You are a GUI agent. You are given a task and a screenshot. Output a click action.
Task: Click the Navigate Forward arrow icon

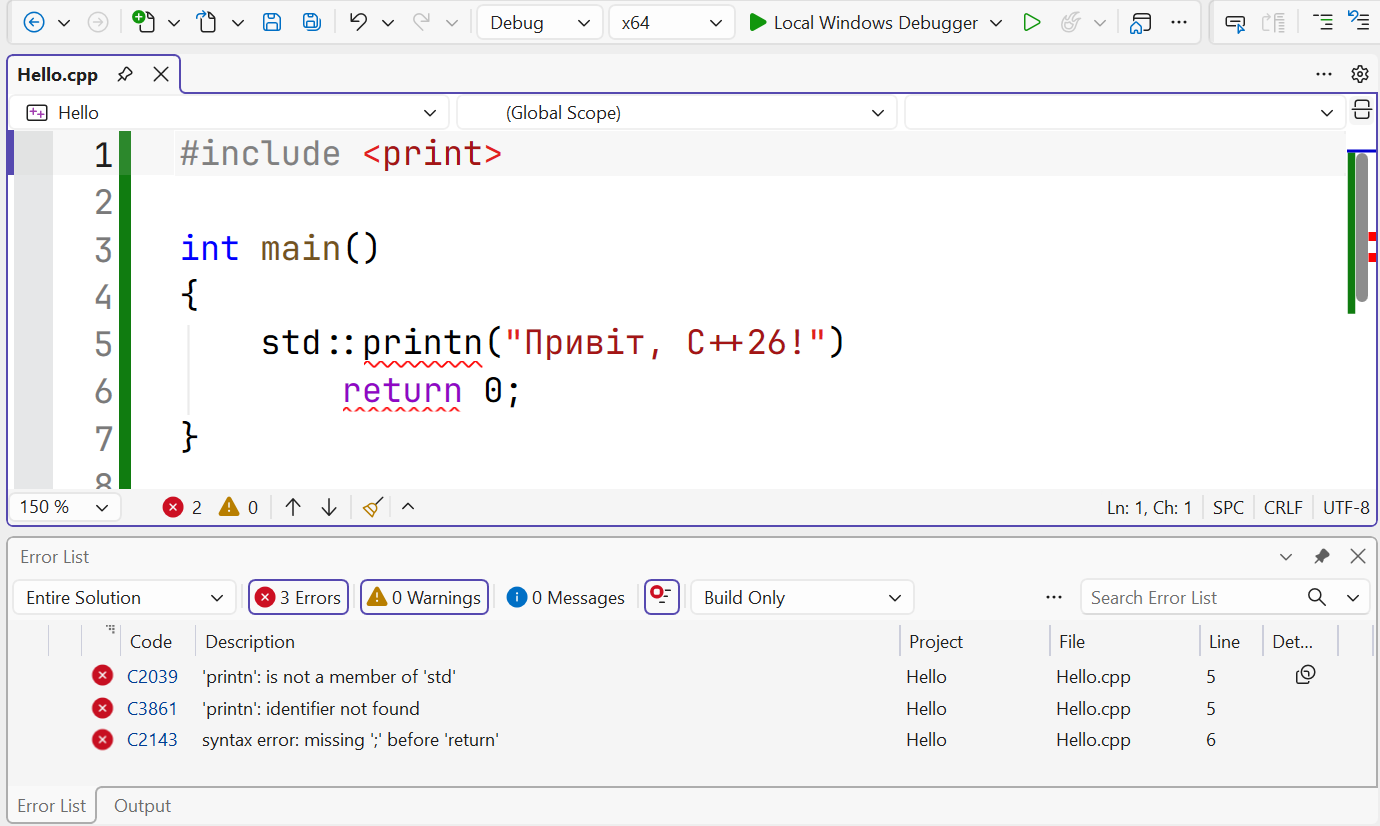98,22
